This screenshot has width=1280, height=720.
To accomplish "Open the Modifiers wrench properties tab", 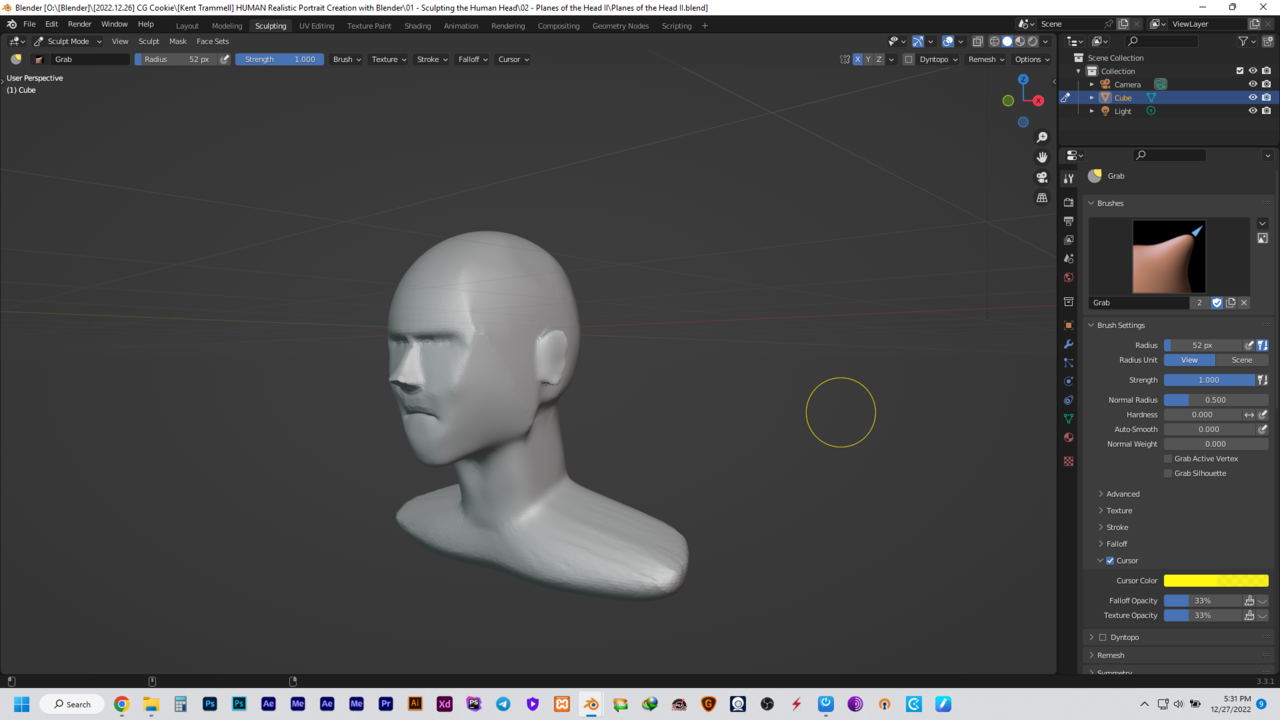I will pyautogui.click(x=1069, y=344).
